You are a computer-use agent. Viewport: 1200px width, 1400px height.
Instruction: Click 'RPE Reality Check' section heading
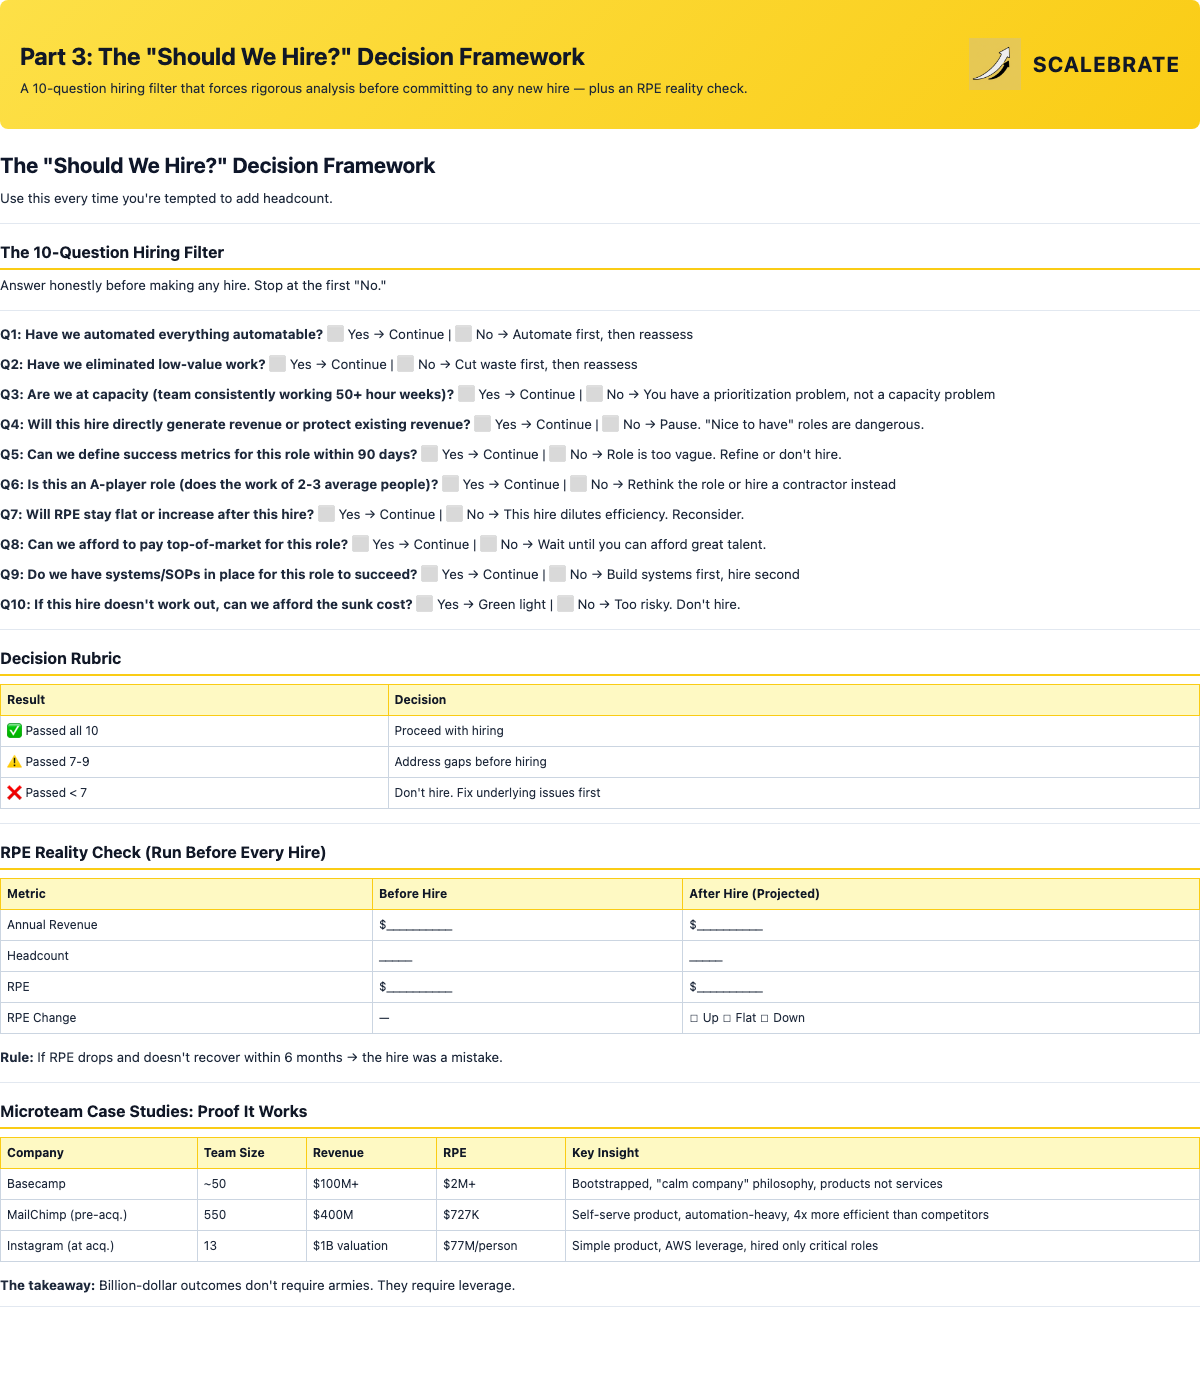[x=163, y=852]
